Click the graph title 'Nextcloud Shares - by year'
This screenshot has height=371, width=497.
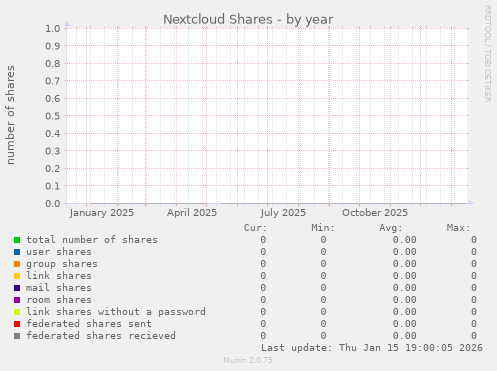[248, 19]
